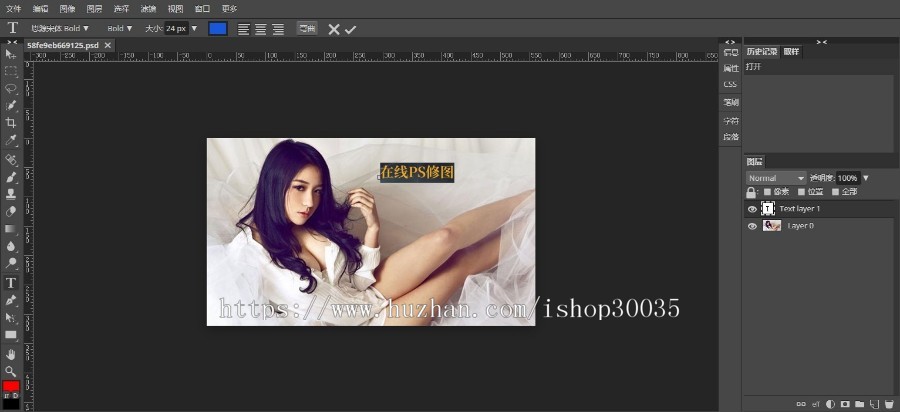Choose the Lasso selection tool

click(x=11, y=88)
